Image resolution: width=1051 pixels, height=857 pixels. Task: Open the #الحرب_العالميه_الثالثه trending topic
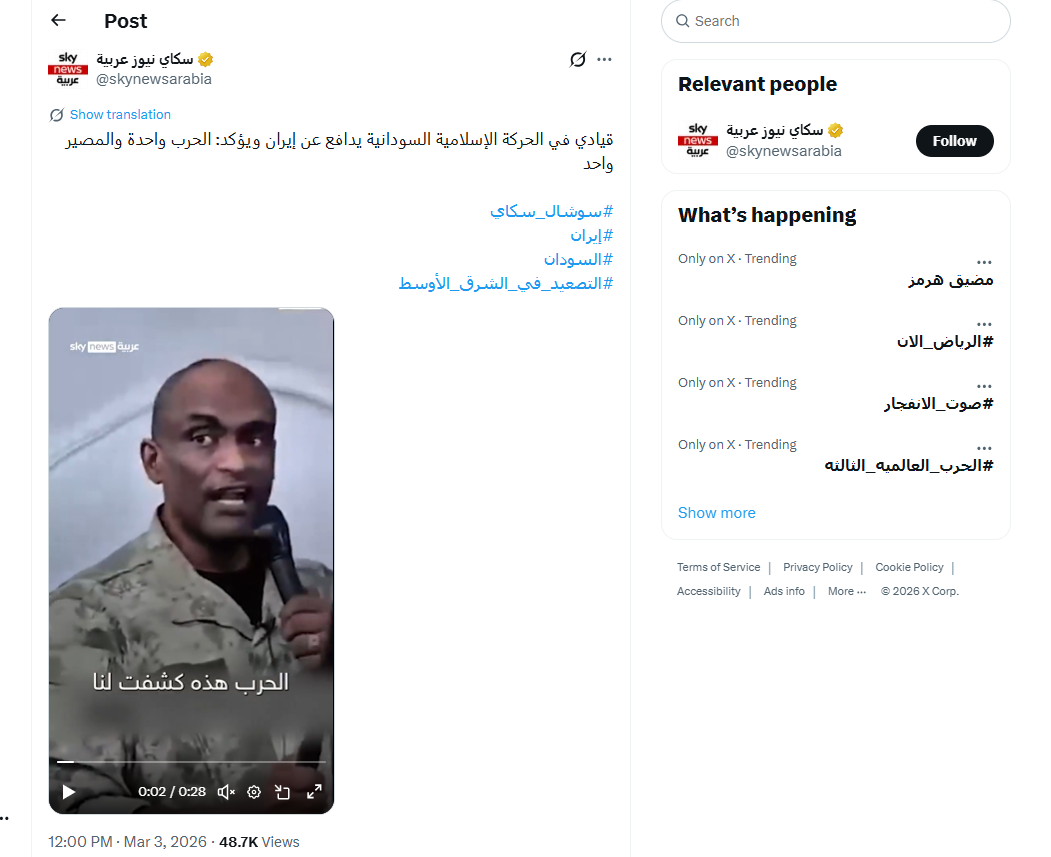tap(908, 465)
